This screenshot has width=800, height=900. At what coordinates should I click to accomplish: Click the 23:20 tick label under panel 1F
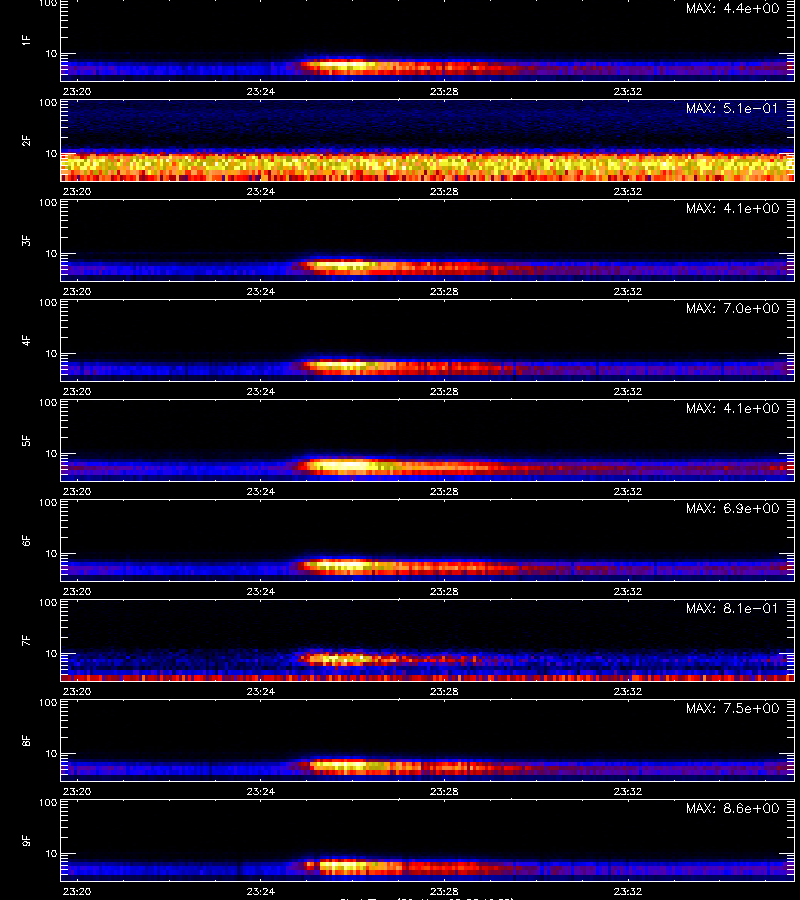(x=77, y=91)
